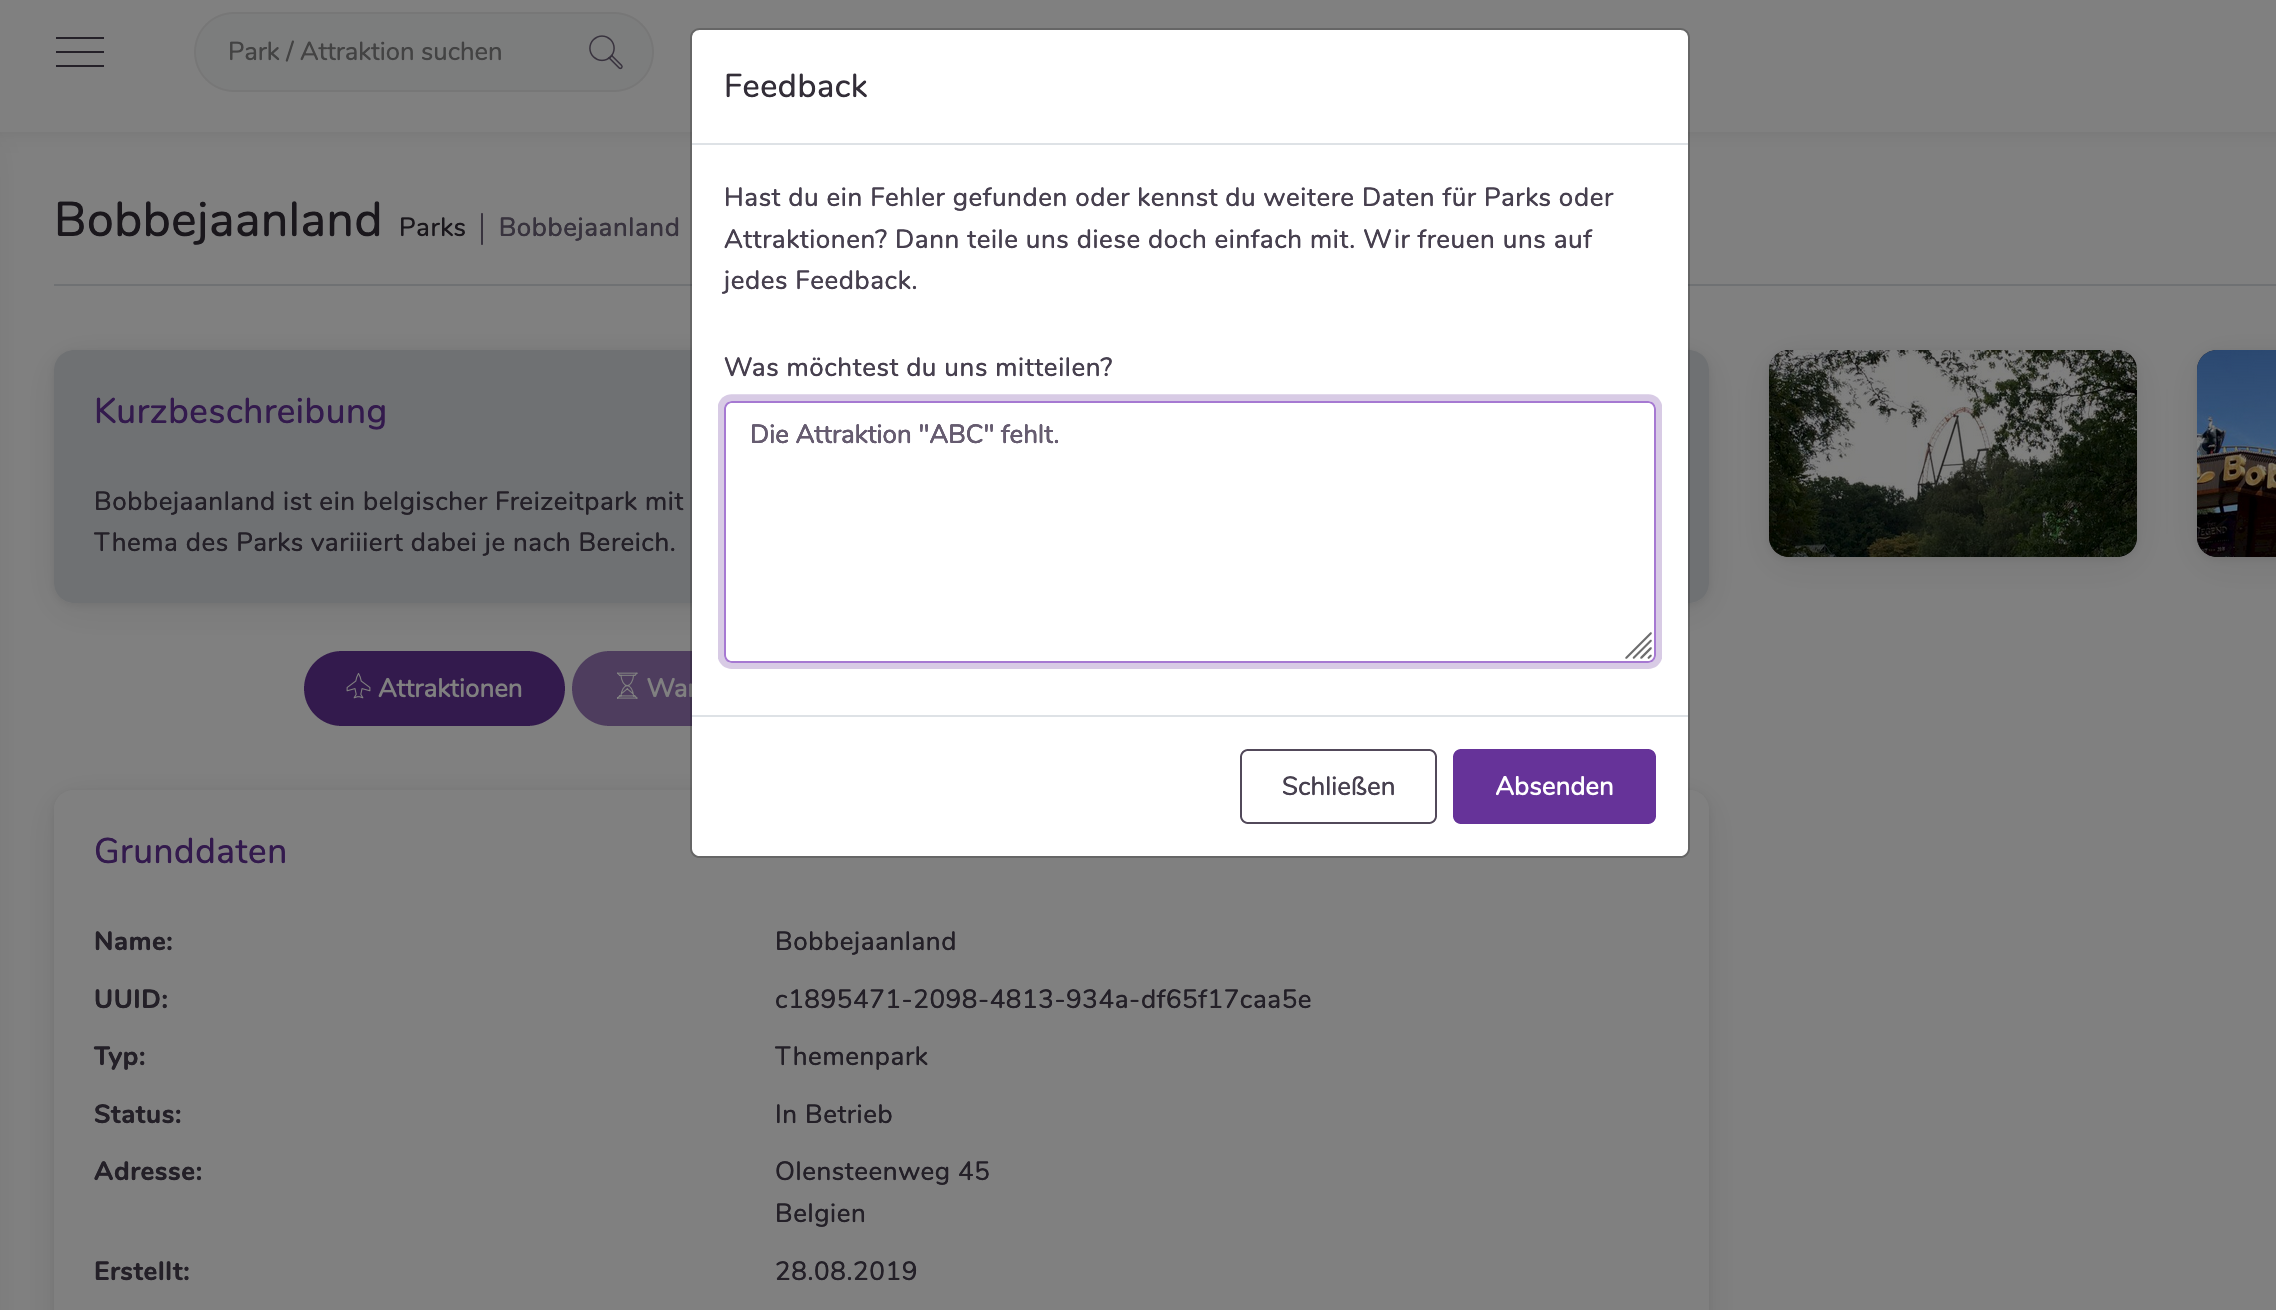Click the Park / Attraktion suchen field
Image resolution: width=2276 pixels, height=1310 pixels.
pos(400,52)
